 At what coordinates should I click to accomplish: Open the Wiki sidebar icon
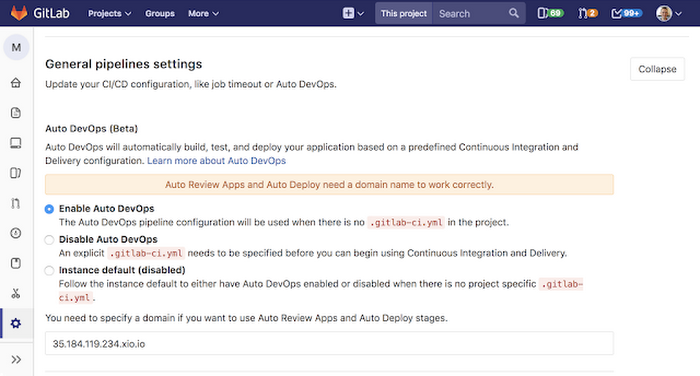[16, 263]
